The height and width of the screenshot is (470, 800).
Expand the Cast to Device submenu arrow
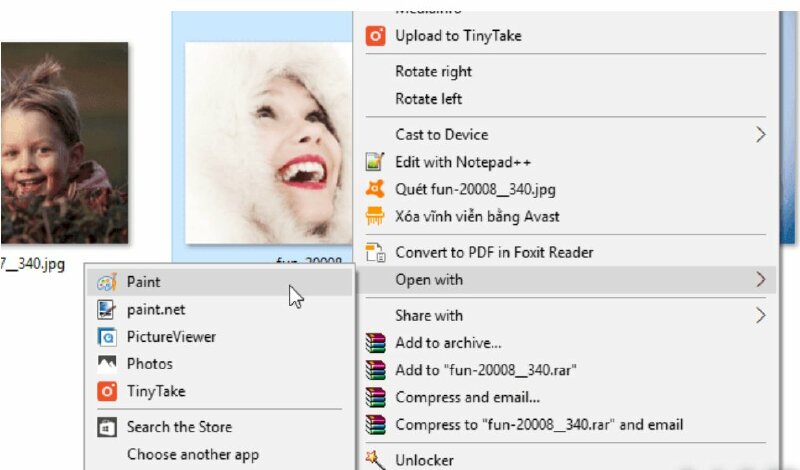(761, 134)
